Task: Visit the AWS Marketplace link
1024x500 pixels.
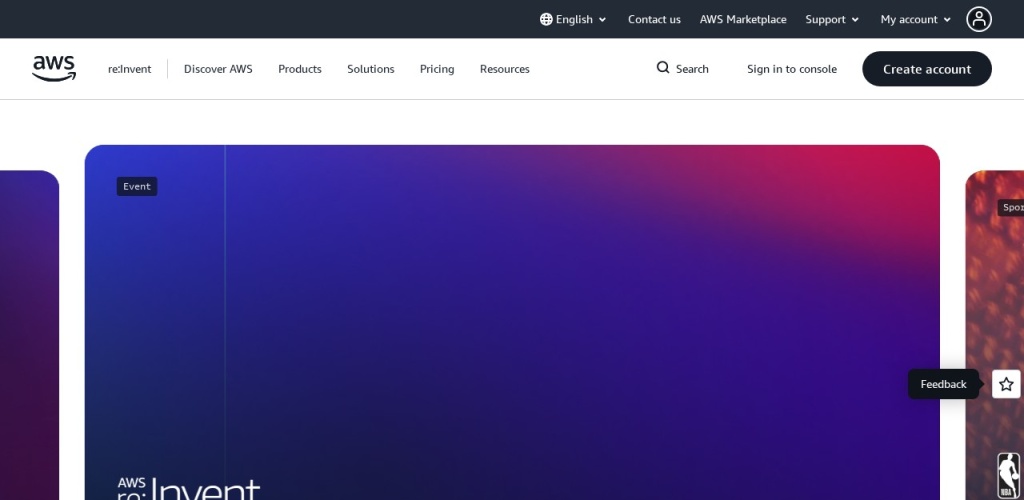Action: point(743,19)
